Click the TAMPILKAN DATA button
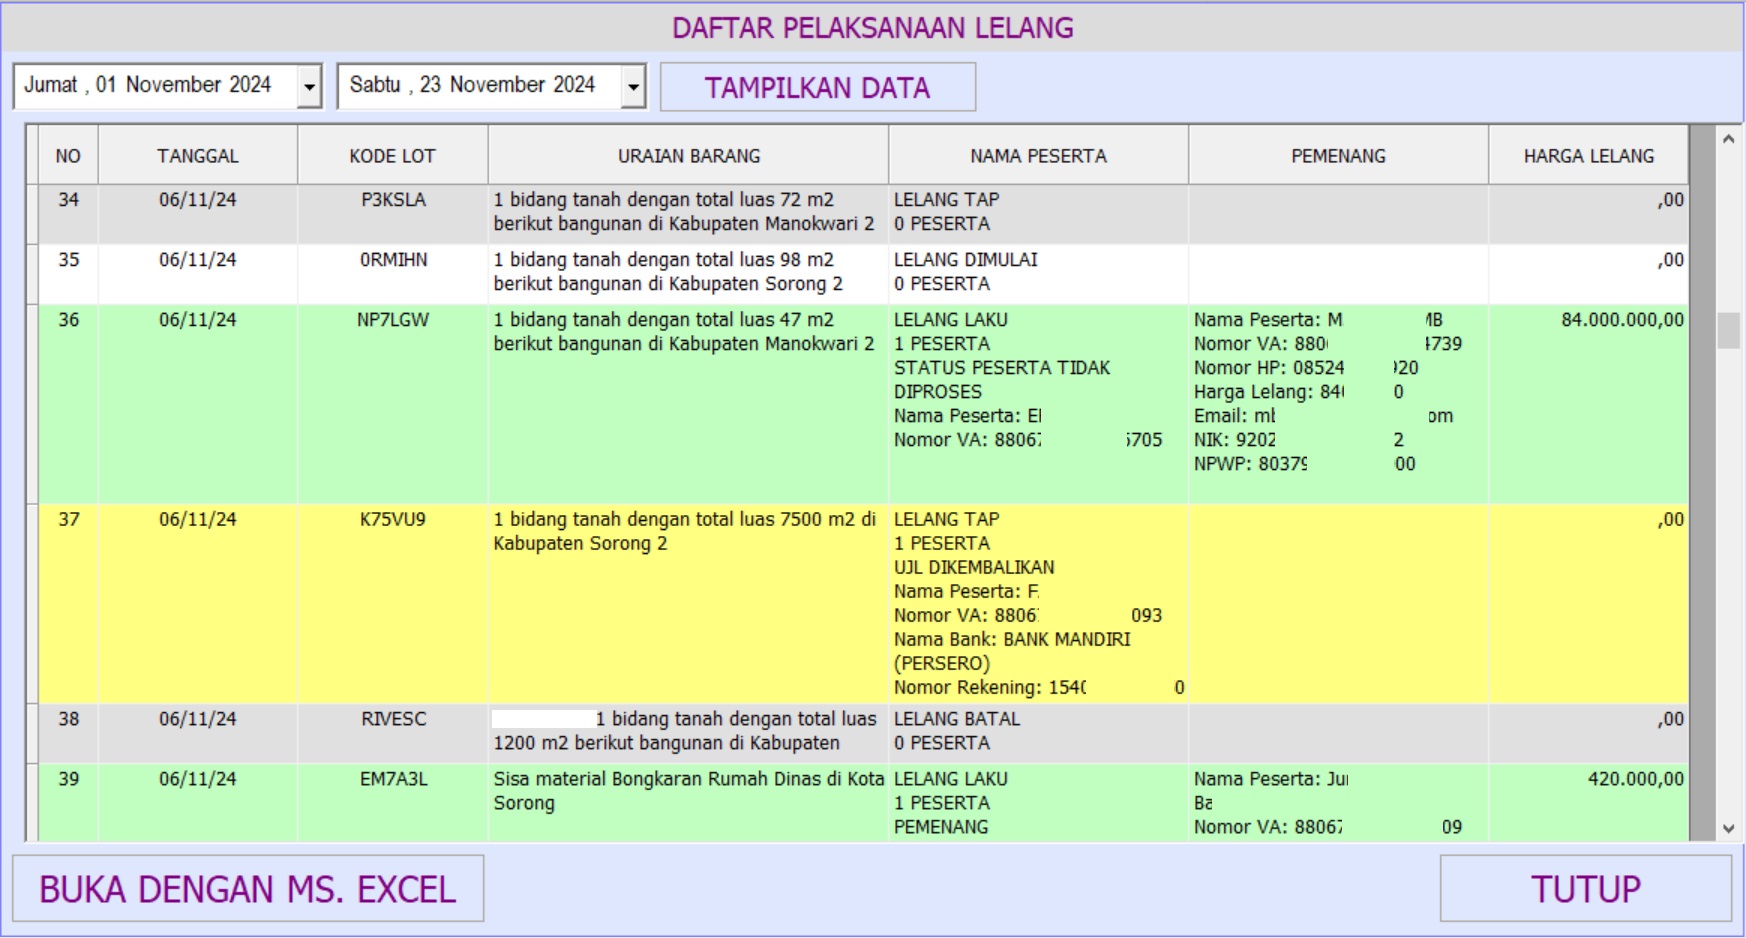The height and width of the screenshot is (938, 1746). tap(817, 88)
